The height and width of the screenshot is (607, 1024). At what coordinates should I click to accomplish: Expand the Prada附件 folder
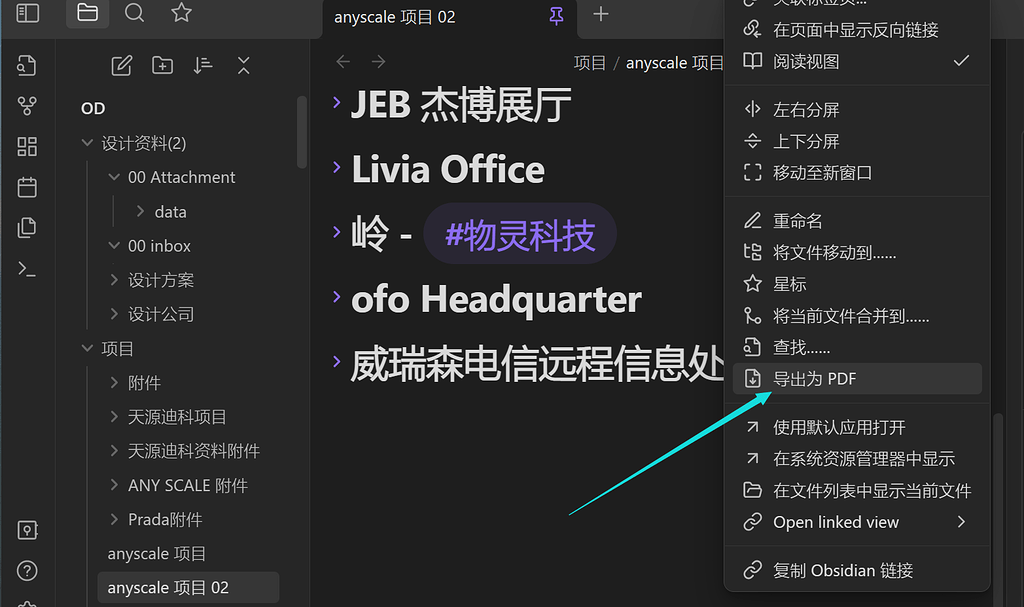(x=114, y=519)
